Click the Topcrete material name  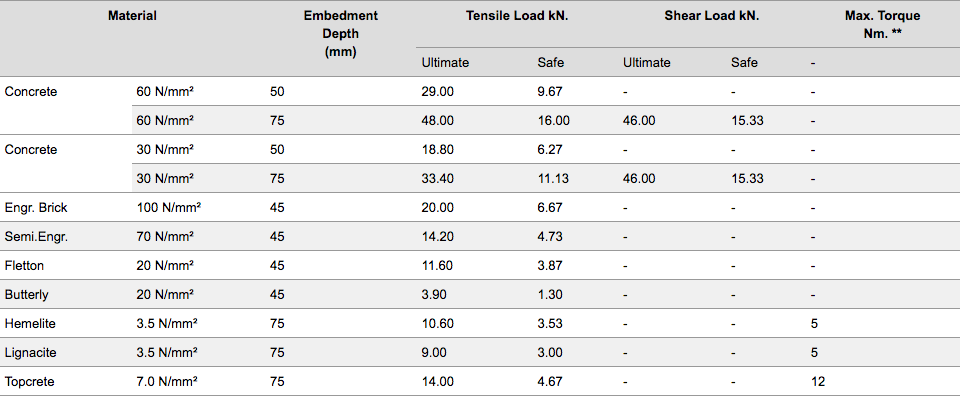29,382
